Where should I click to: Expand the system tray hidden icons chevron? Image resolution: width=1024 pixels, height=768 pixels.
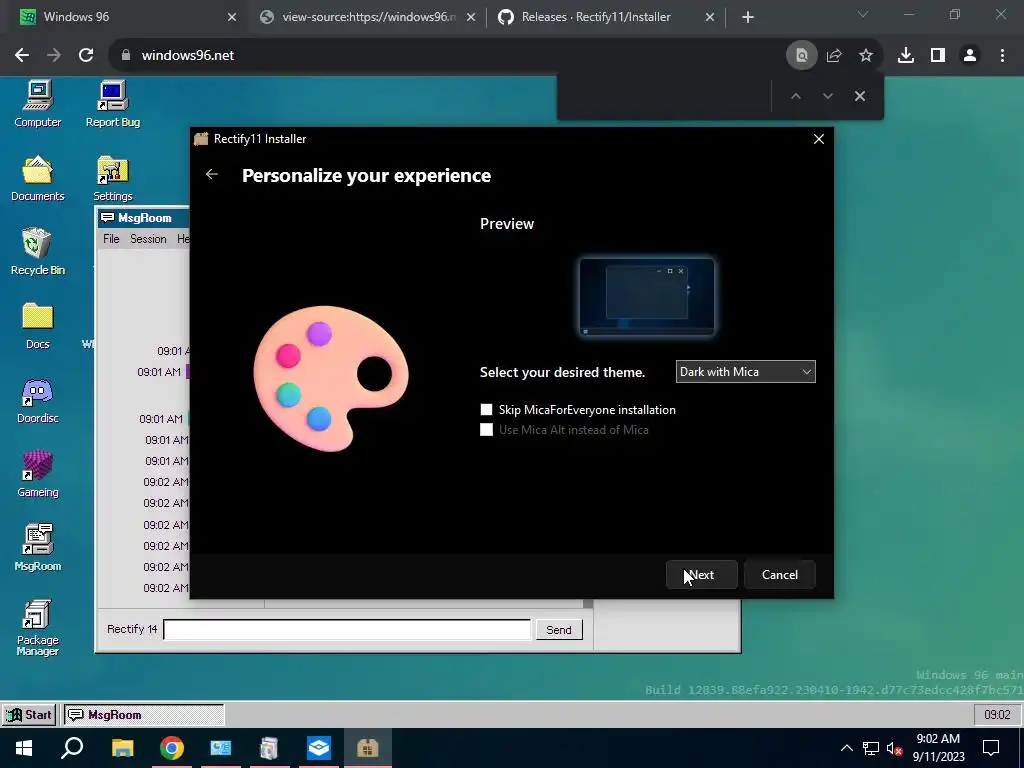pyautogui.click(x=846, y=748)
